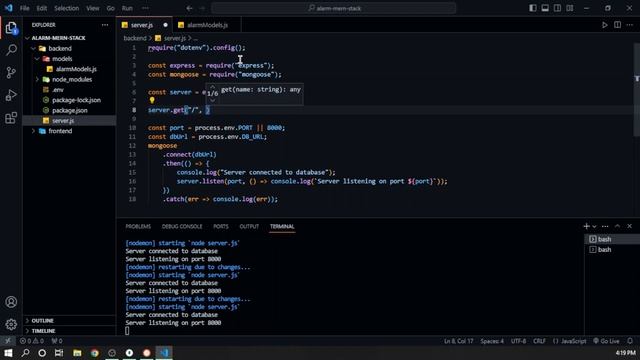Open File Explorer from the taskbar
This screenshot has width=640, height=360.
pos(77,353)
